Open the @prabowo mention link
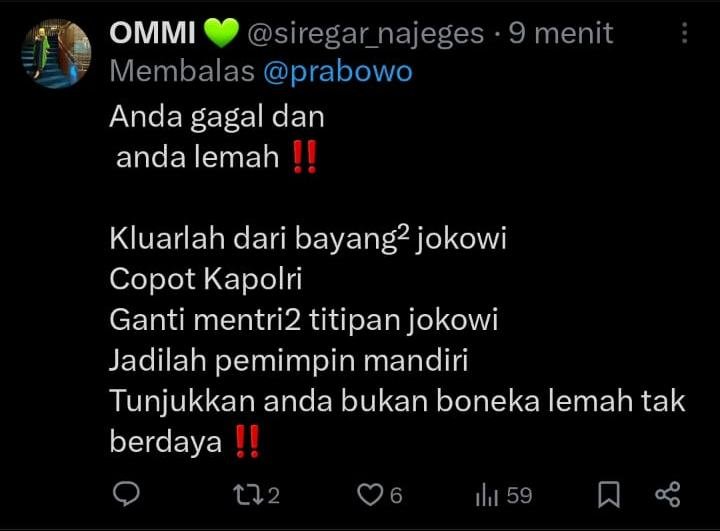Viewport: 720px width, 531px height. [338, 72]
